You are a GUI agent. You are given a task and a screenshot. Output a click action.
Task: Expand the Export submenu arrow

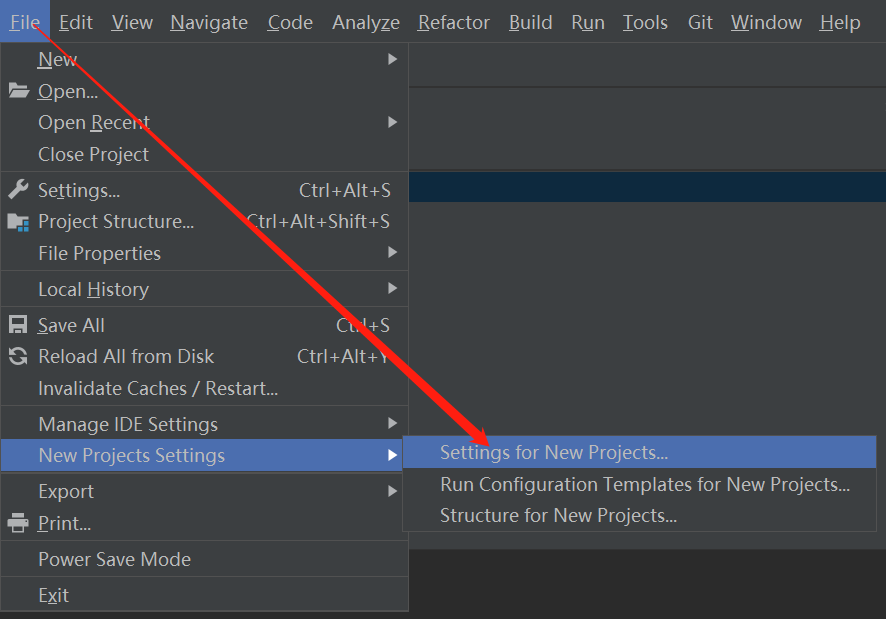pos(392,491)
